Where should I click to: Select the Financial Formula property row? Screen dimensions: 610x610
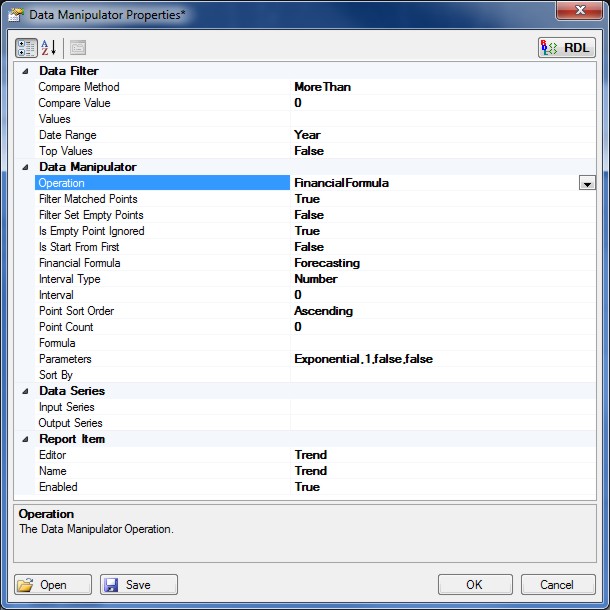tap(79, 263)
